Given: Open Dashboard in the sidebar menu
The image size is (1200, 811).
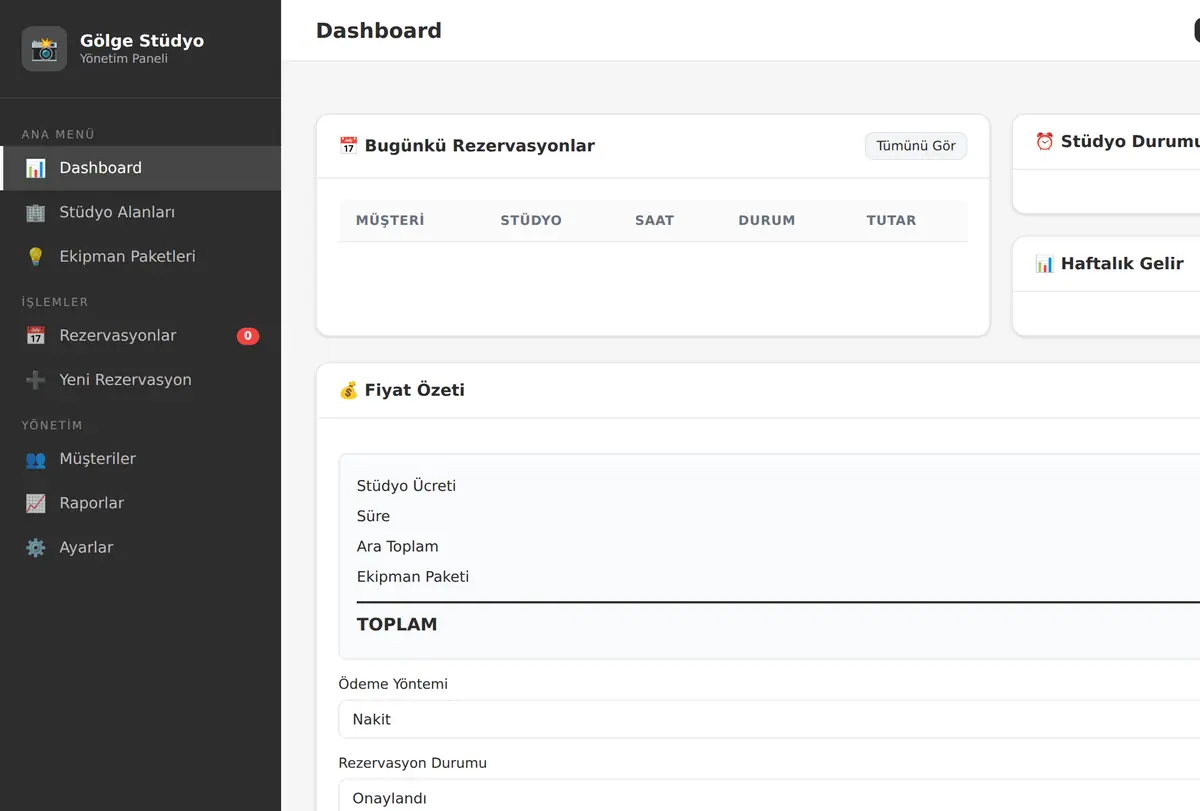Looking at the screenshot, I should click(x=141, y=168).
